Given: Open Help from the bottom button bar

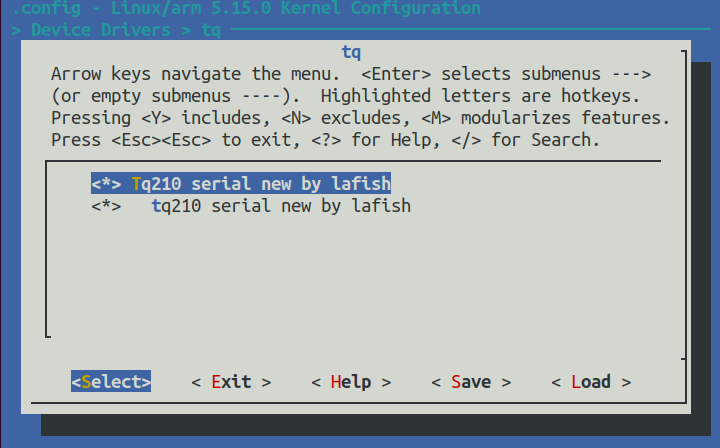Looking at the screenshot, I should [350, 382].
